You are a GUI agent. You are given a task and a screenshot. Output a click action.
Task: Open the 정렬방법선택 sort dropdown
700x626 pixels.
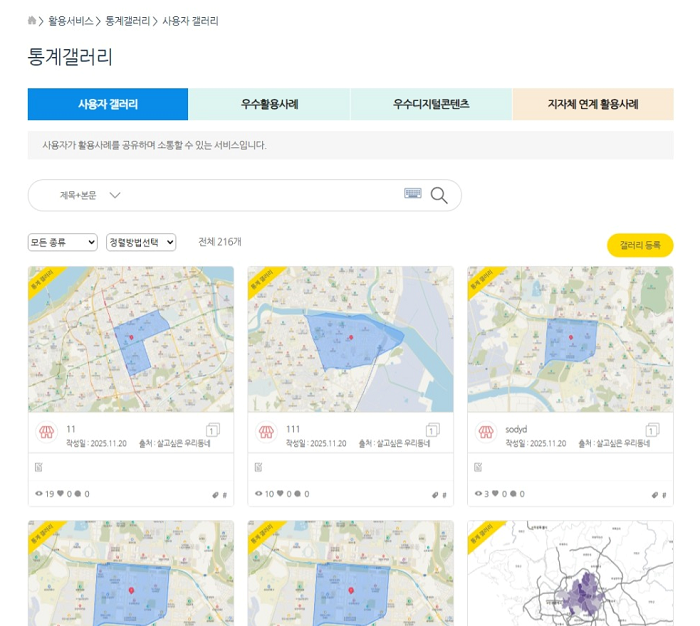coord(141,242)
